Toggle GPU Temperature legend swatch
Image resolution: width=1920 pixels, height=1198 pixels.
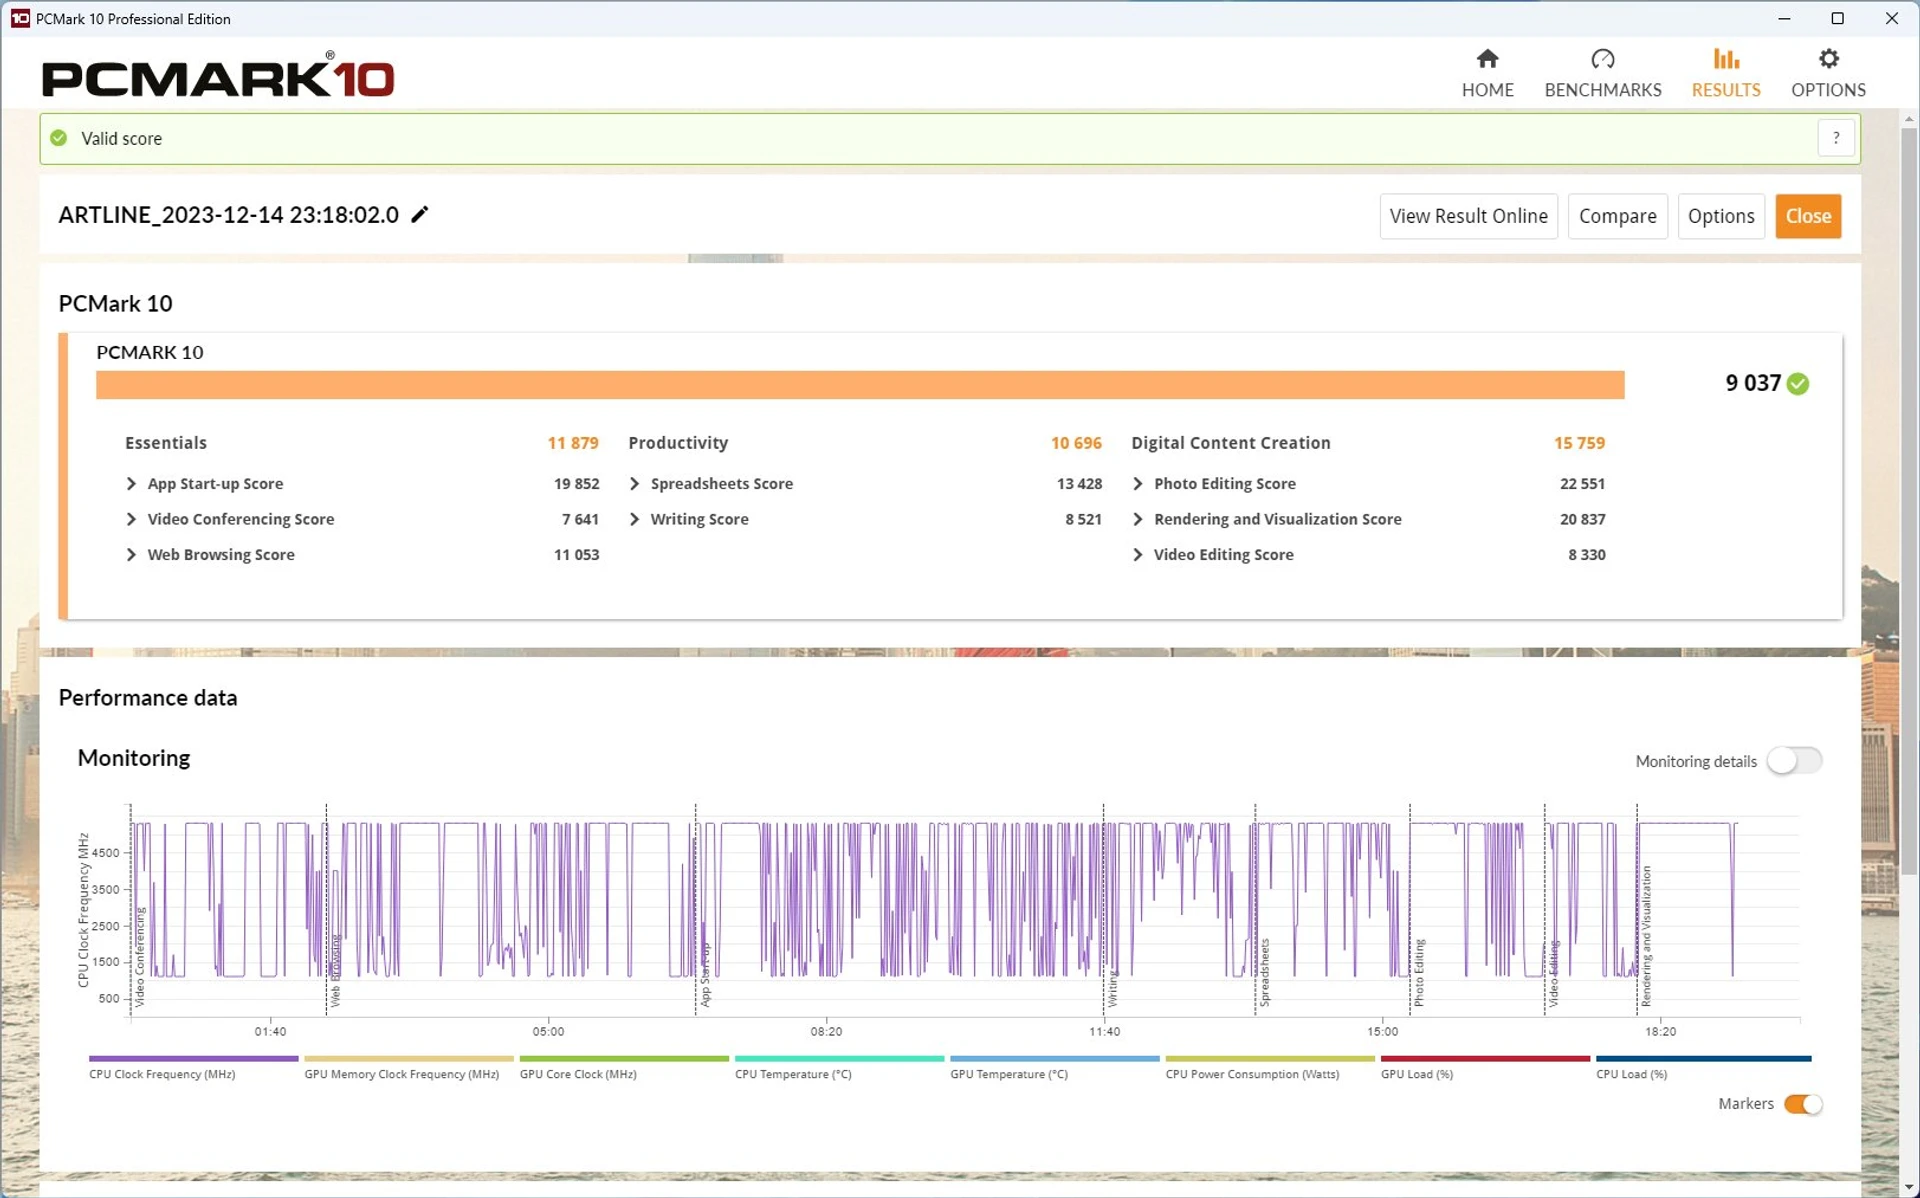1054,1058
